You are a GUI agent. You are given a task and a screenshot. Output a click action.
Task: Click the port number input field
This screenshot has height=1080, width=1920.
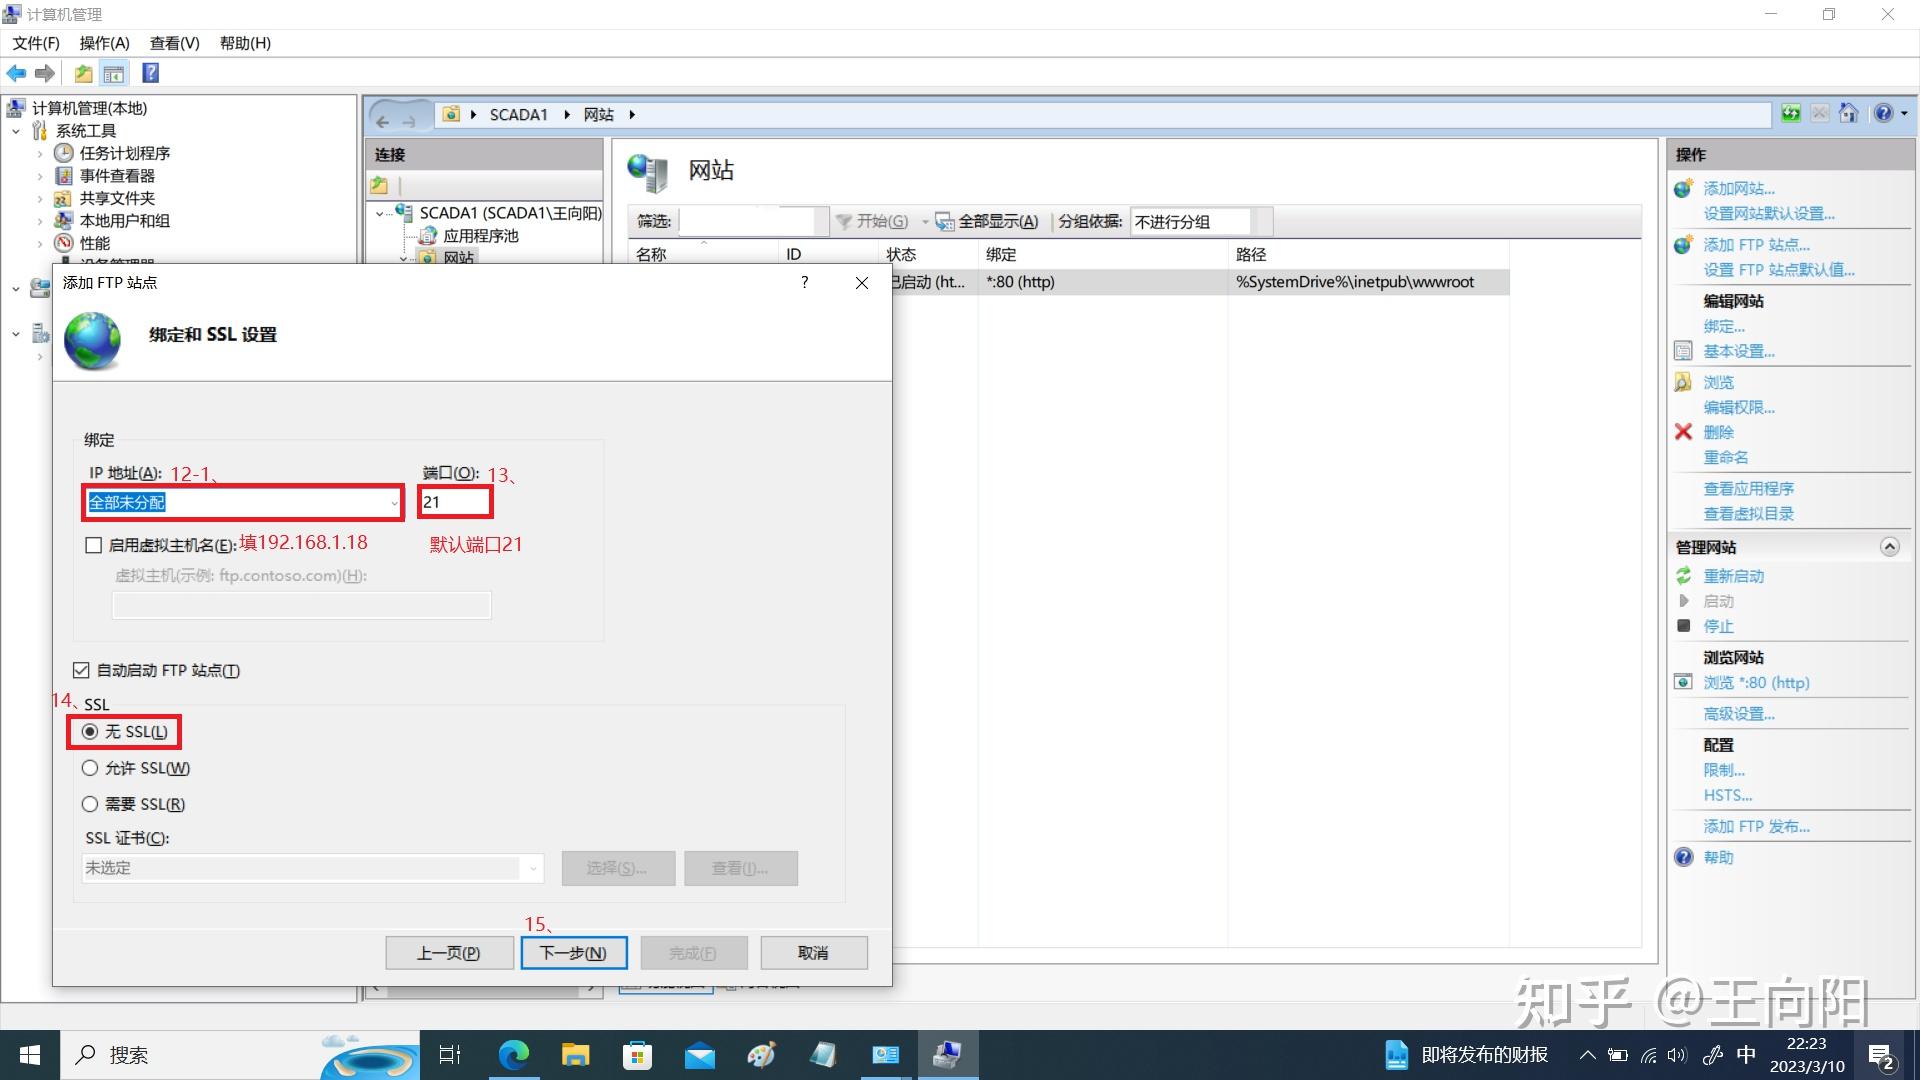point(454,502)
